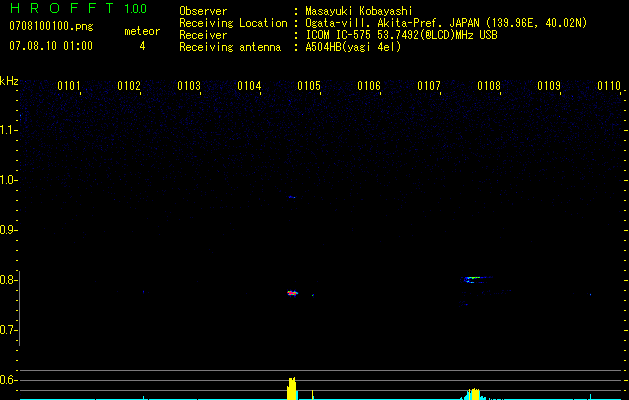Inspect the thin yellow spike right of 0105
Screen dimensions: 629x400
[312, 395]
